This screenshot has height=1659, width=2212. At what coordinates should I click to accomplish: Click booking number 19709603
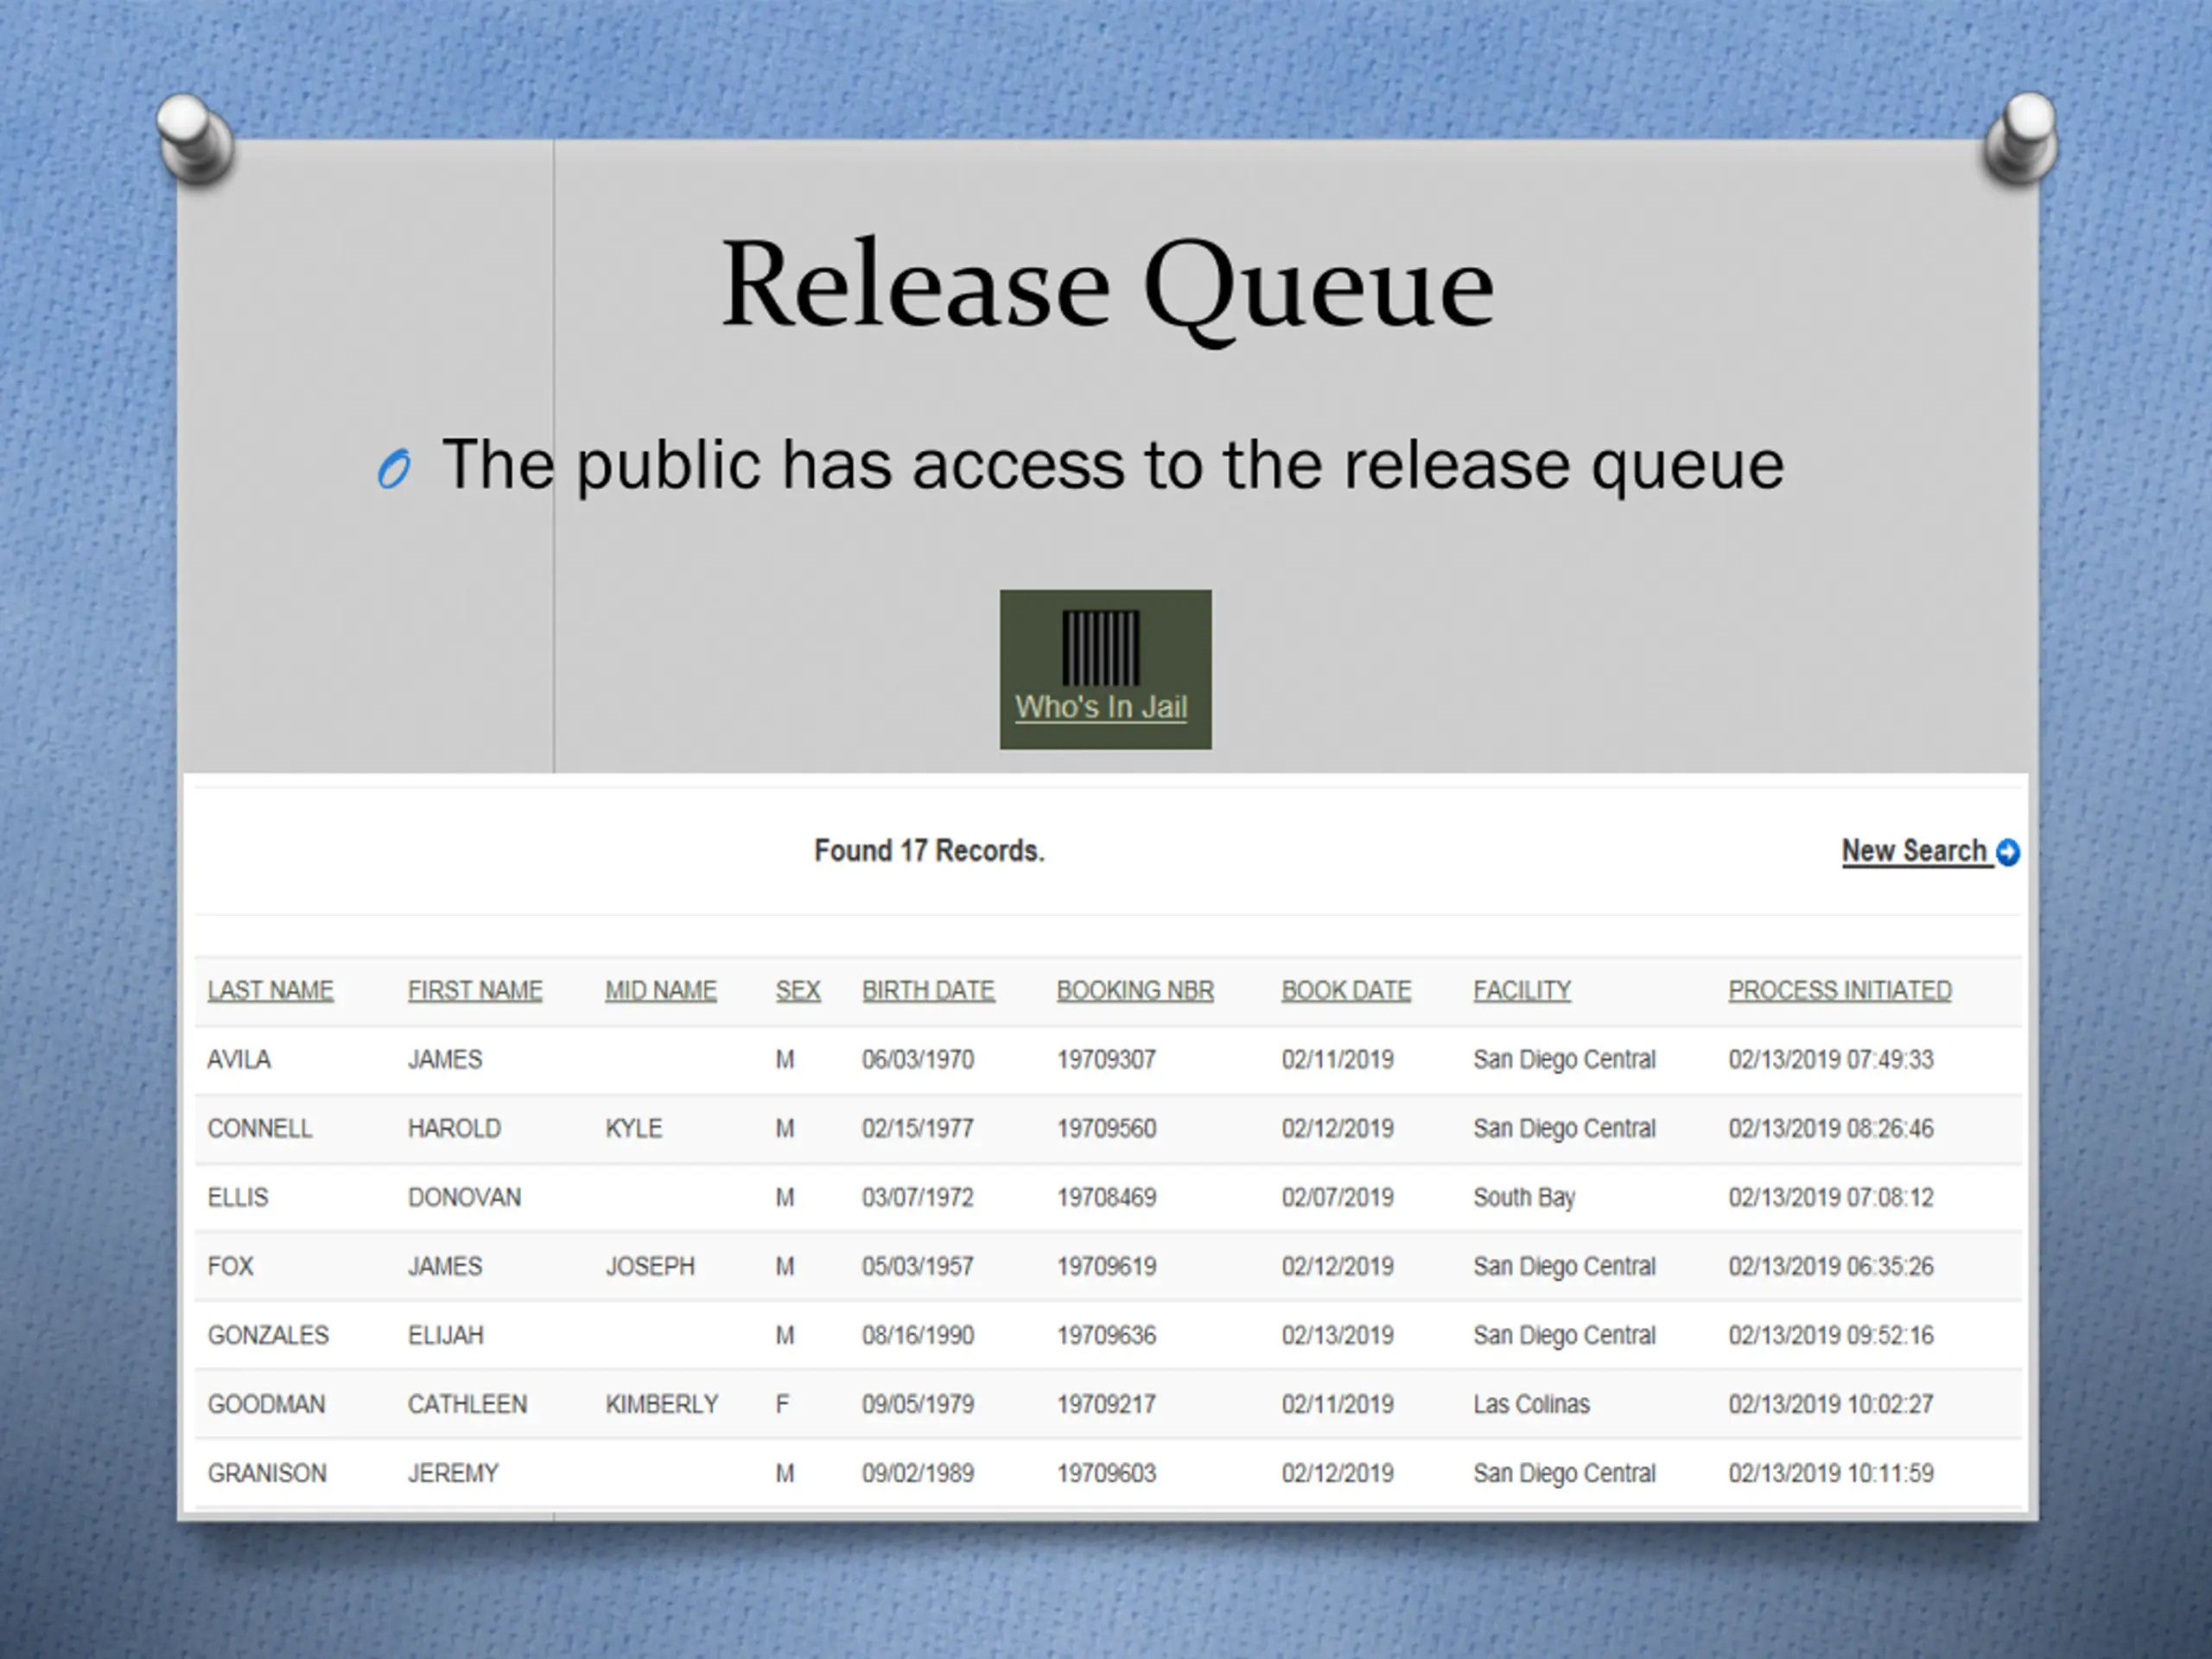tap(1106, 1474)
